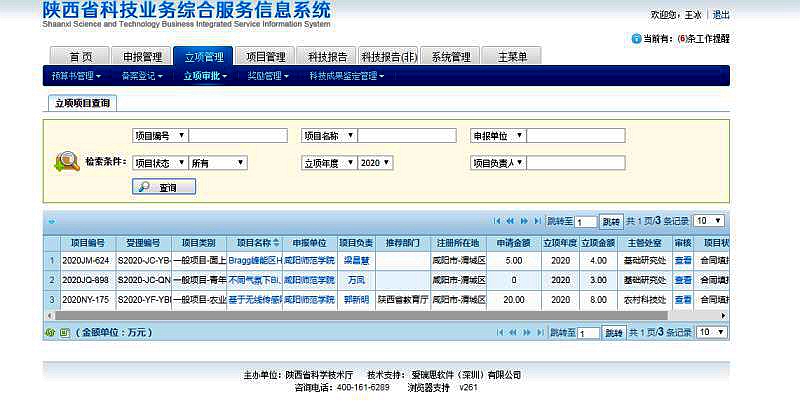Switch to the 项目管理 tab

tap(266, 57)
